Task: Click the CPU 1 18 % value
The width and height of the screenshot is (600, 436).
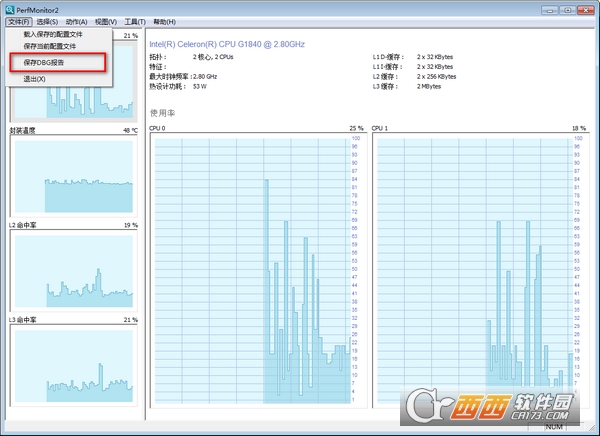Action: (x=579, y=128)
